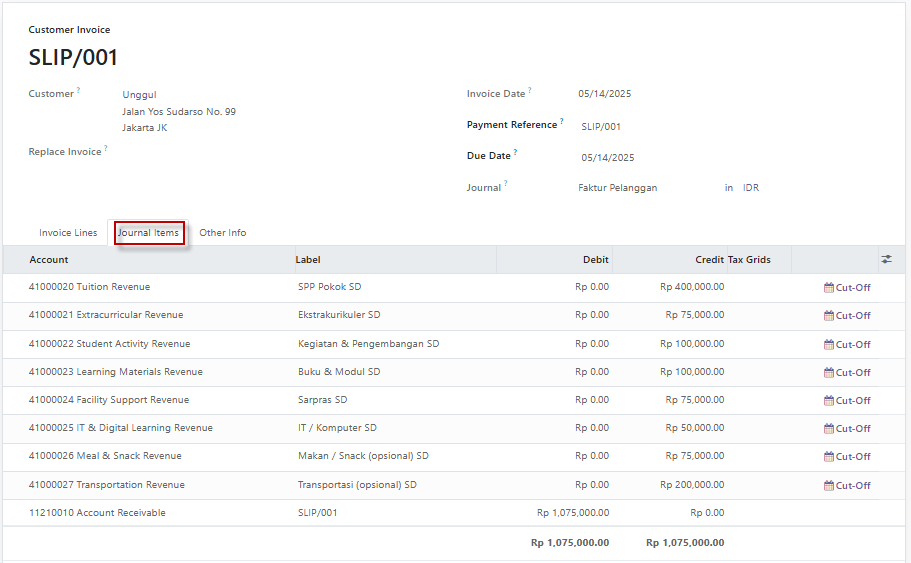Viewport: 911px width, 563px height.
Task: Click the label Kegiatan & Pengembangan SD
Action: pos(368,343)
